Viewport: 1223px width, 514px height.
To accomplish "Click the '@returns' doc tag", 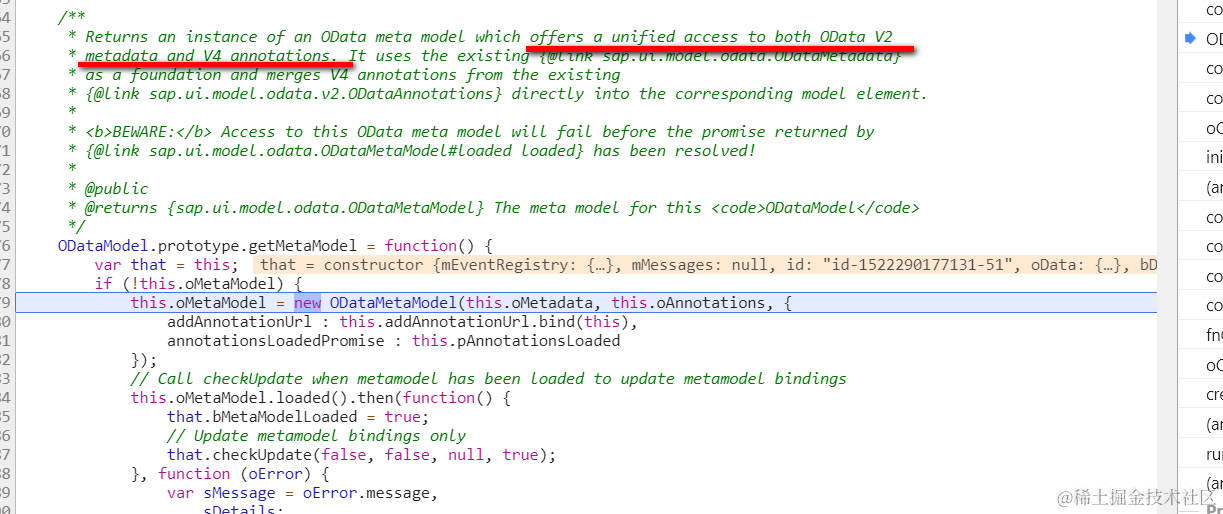I will click(121, 207).
